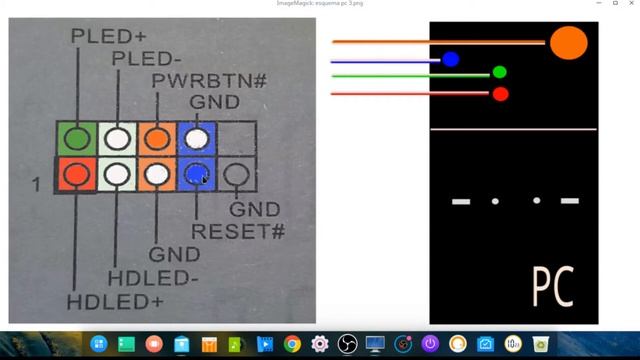Image resolution: width=640 pixels, height=360 pixels.
Task: Click the purple power button icon
Action: click(430, 344)
